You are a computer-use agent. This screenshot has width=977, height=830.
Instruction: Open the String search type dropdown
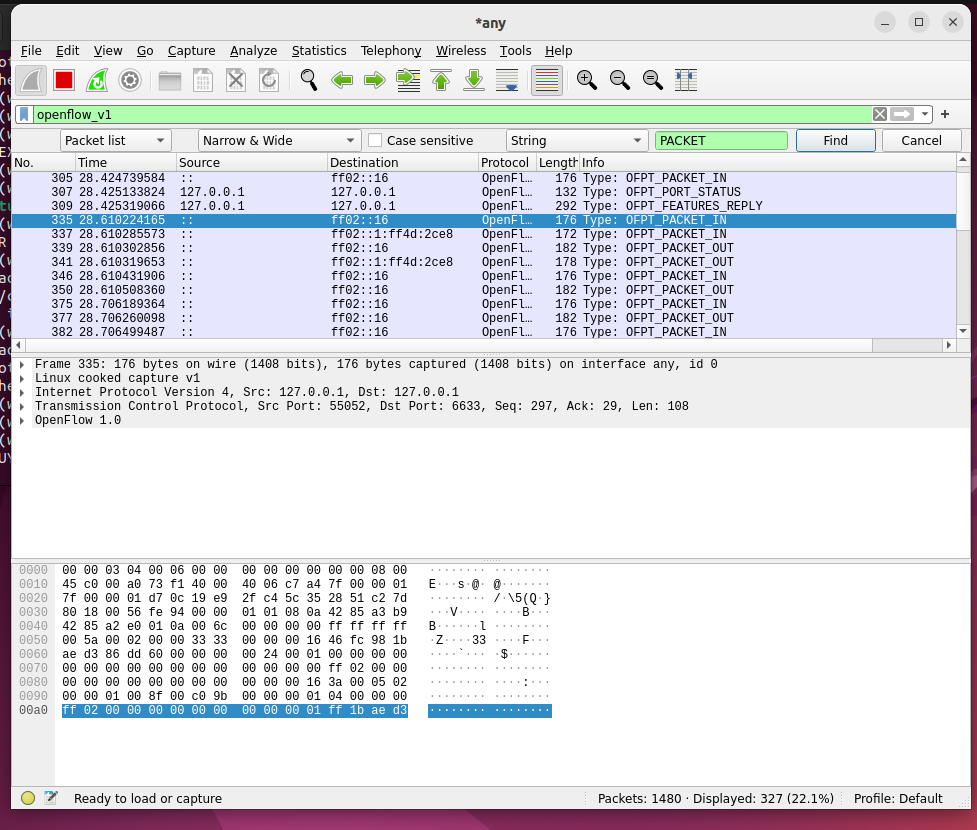tap(576, 141)
